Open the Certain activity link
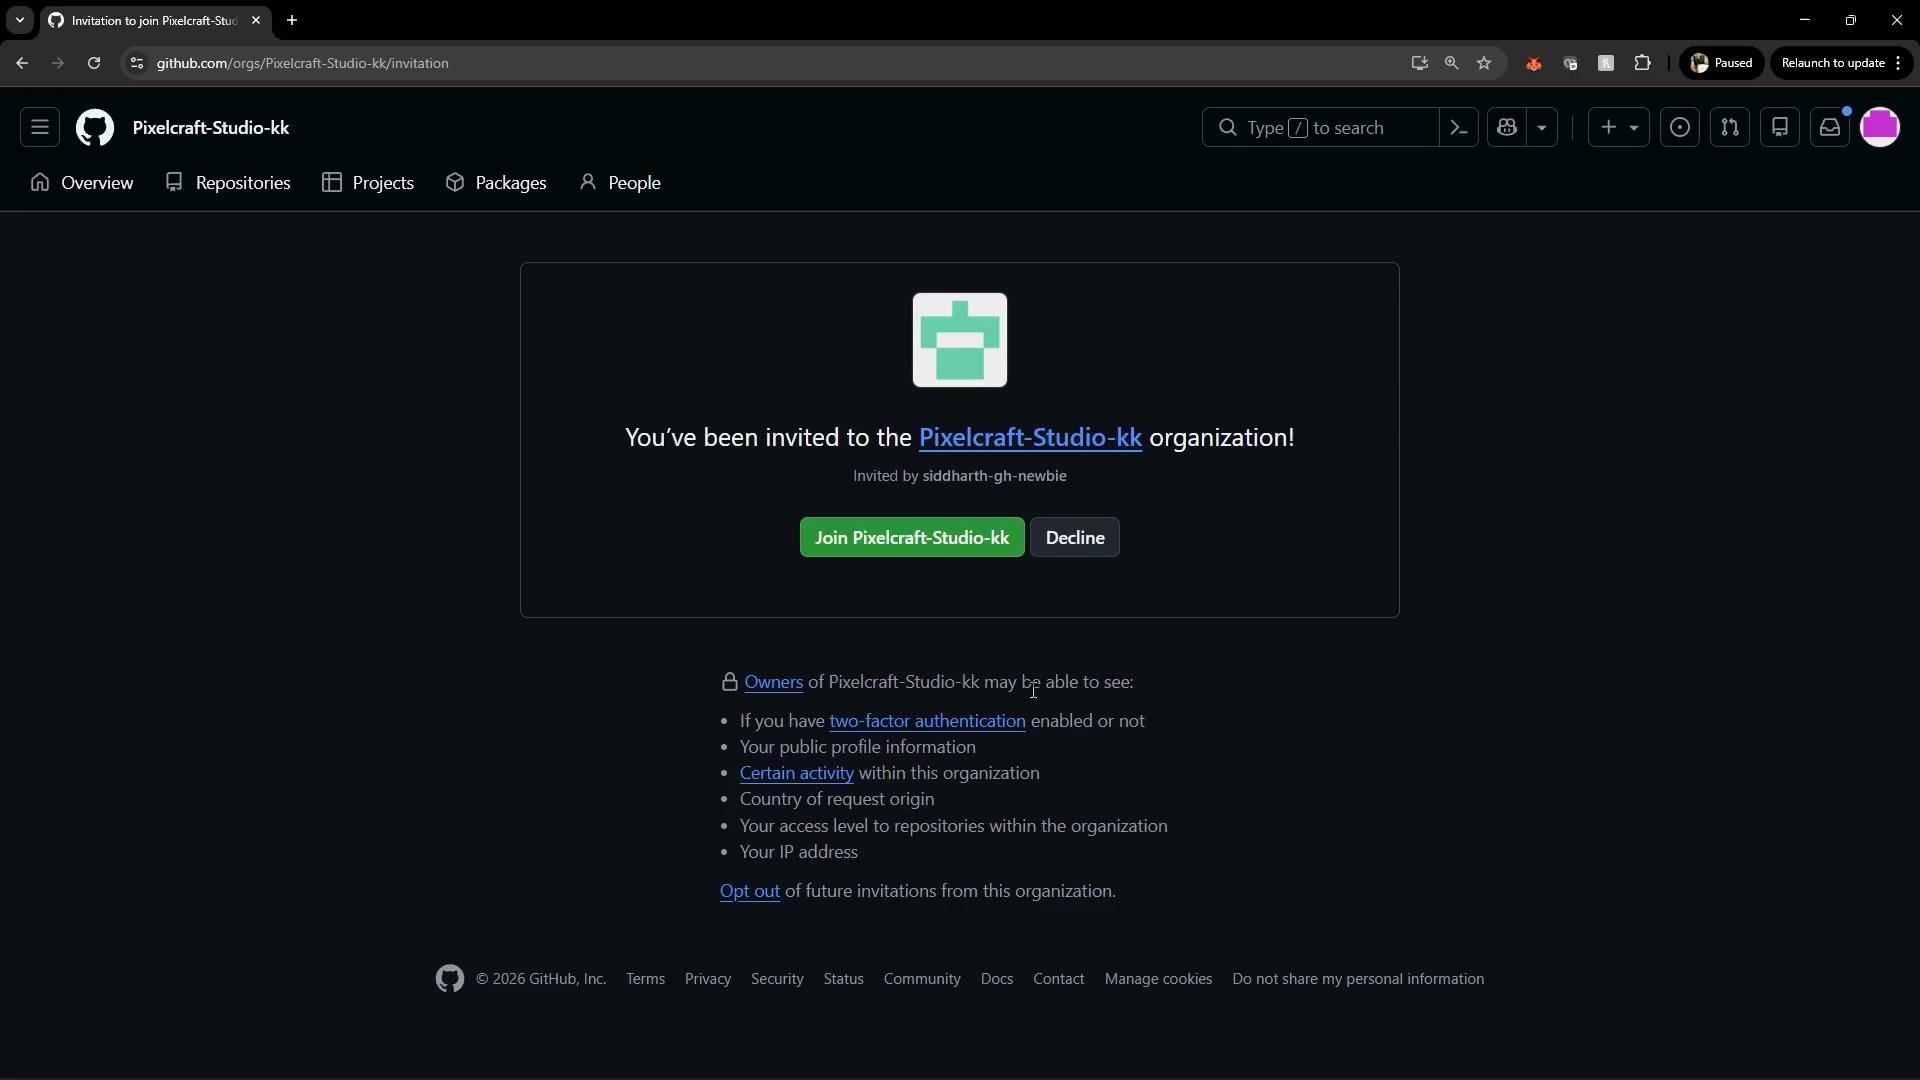1920x1080 pixels. click(x=796, y=773)
